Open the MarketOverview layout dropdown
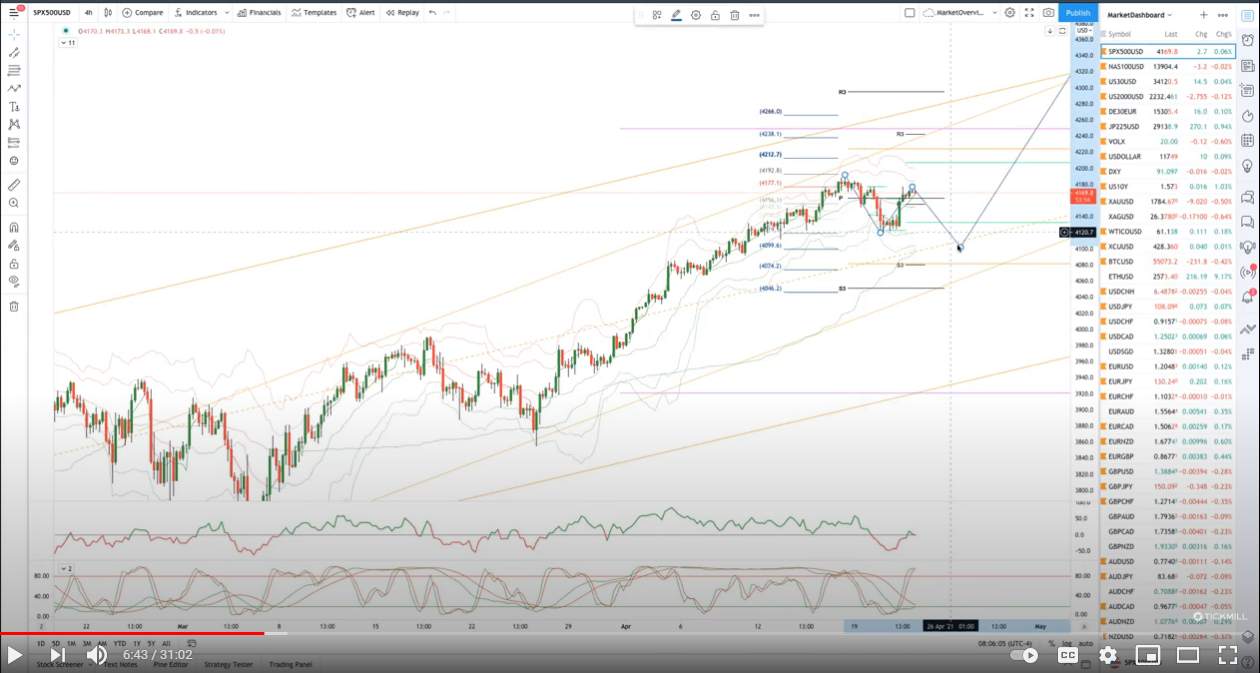1260x673 pixels. (961, 13)
